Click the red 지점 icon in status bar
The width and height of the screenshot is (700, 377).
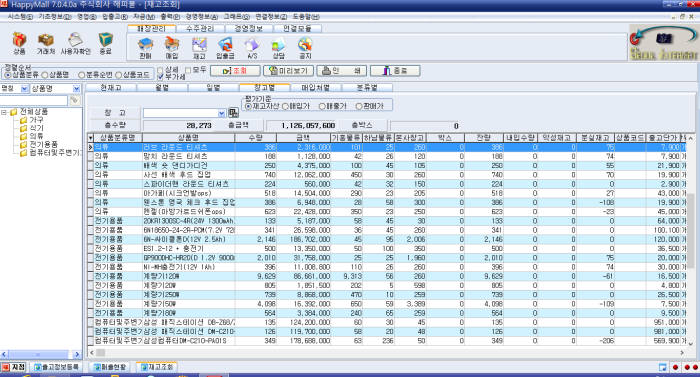pos(5,367)
